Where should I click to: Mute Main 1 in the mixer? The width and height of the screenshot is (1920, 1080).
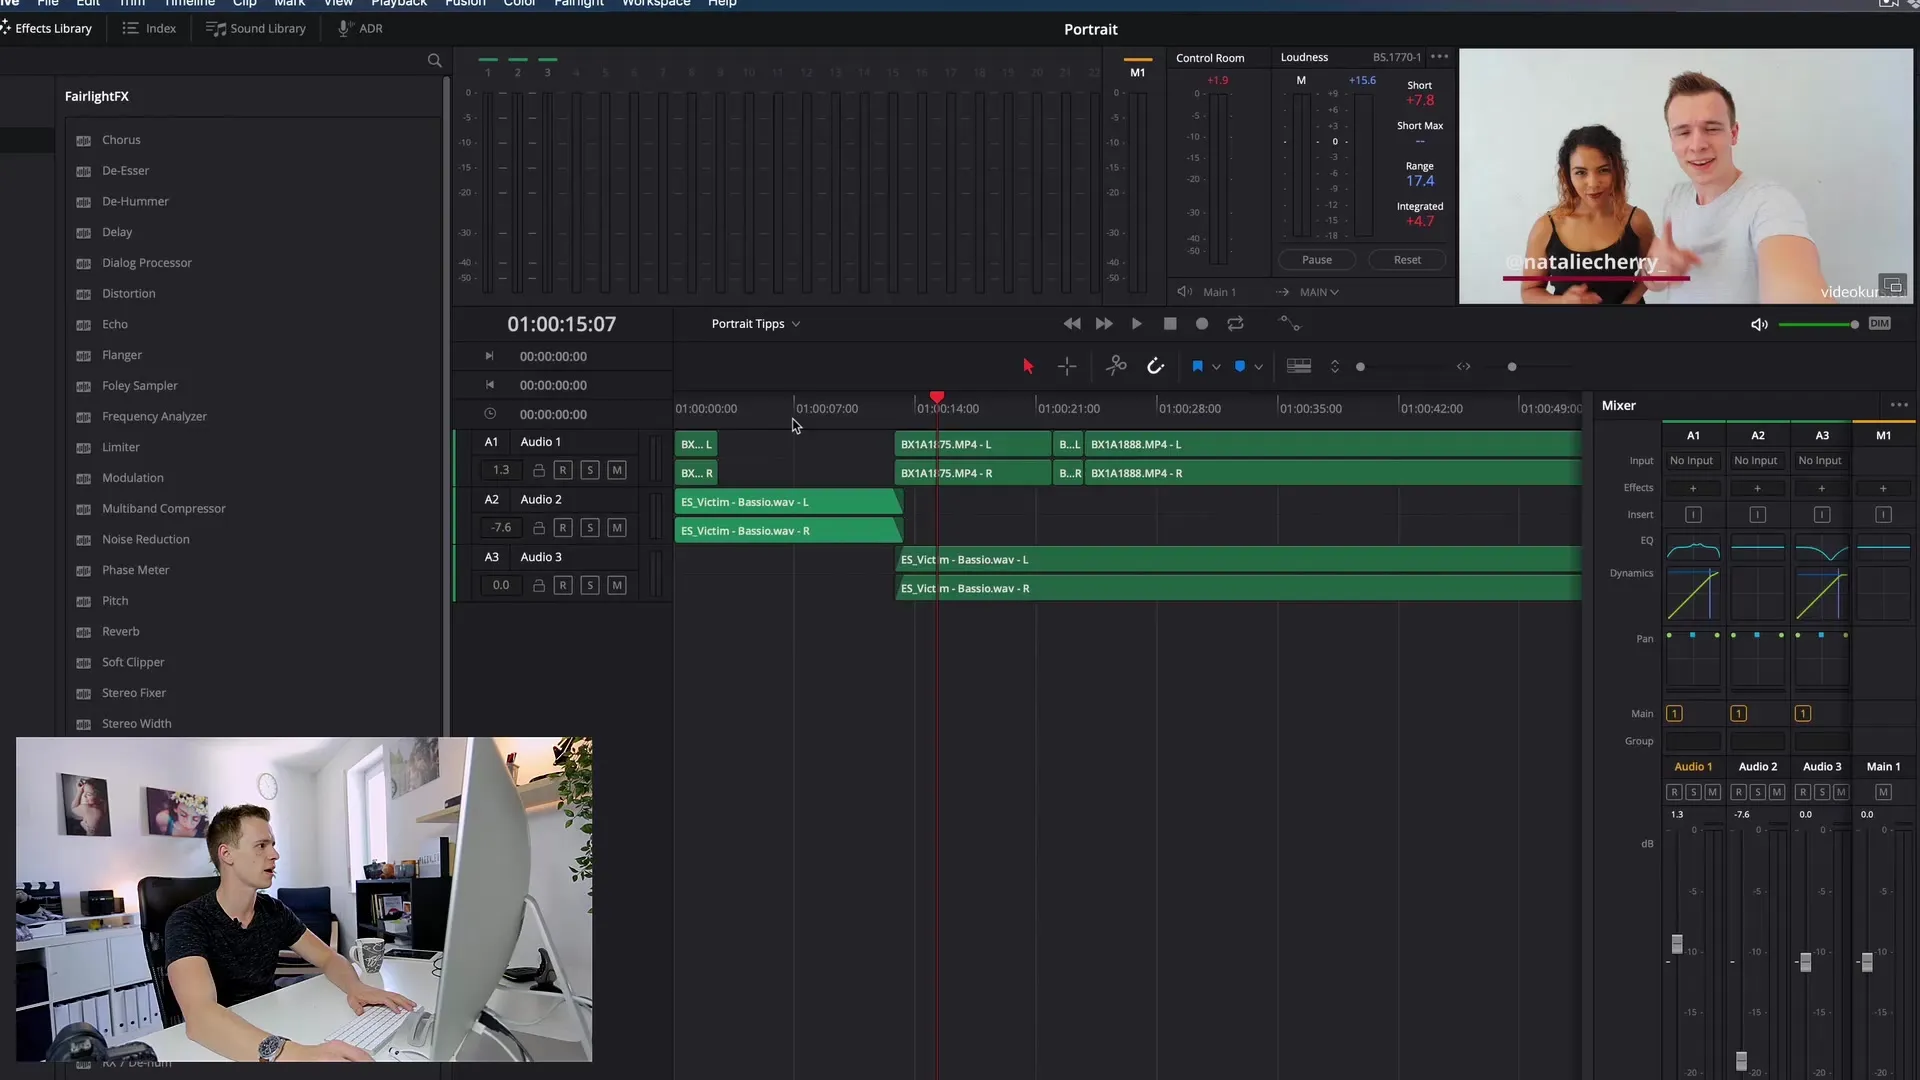point(1883,792)
